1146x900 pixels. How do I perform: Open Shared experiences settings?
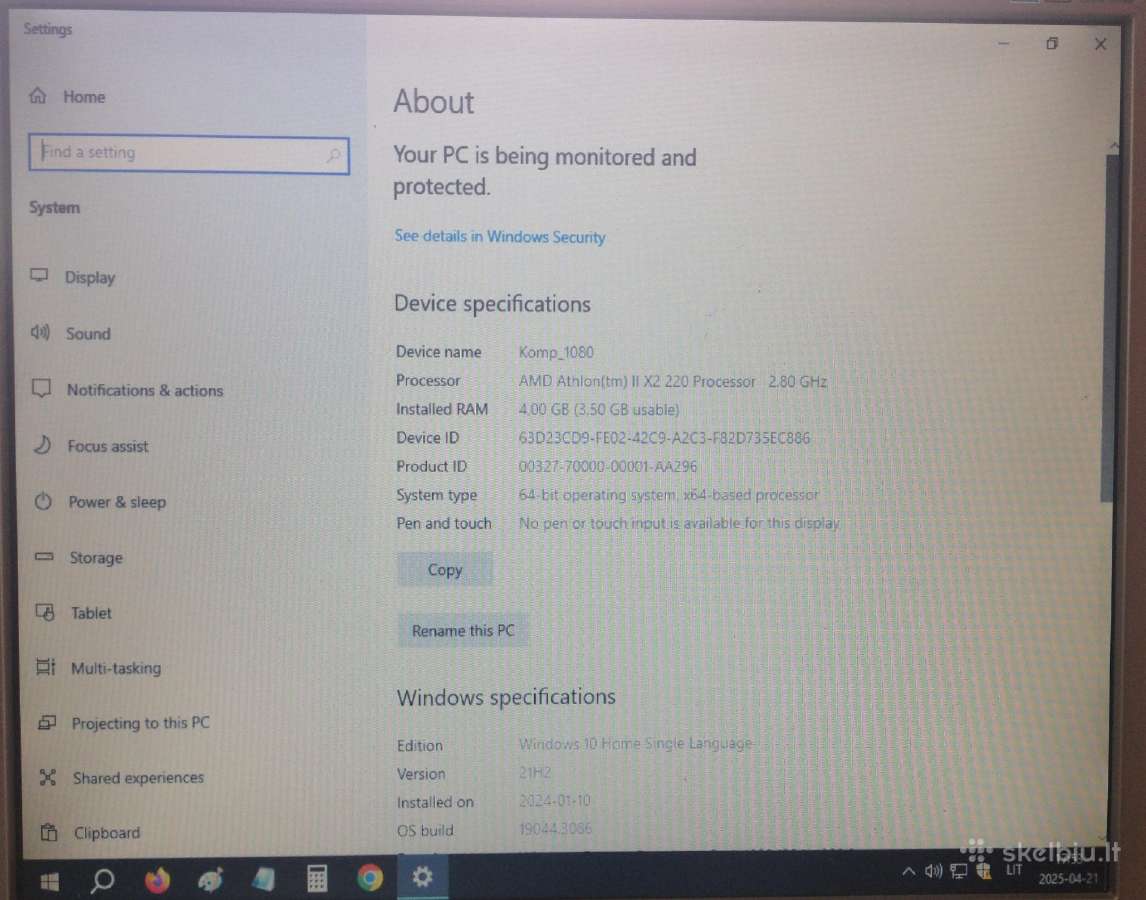click(121, 778)
